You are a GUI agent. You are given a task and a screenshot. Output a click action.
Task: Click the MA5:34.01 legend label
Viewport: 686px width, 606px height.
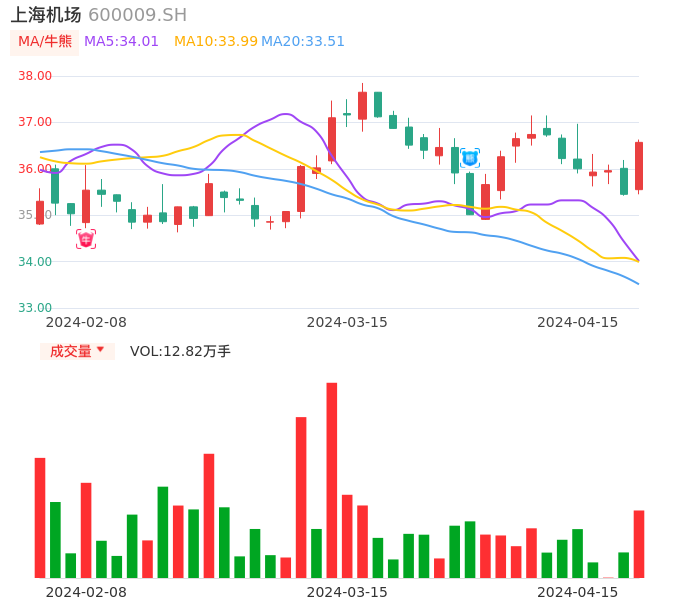tap(121, 42)
